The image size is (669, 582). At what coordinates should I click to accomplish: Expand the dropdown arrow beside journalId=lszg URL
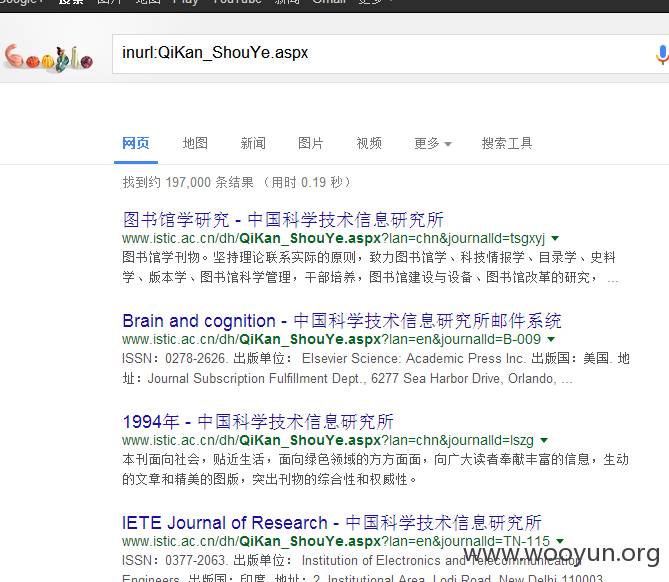click(x=544, y=440)
